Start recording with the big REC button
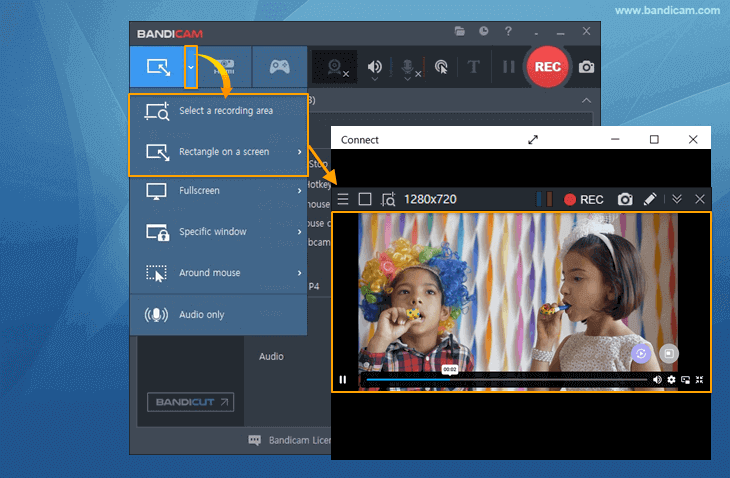This screenshot has height=478, width=730. tap(548, 67)
